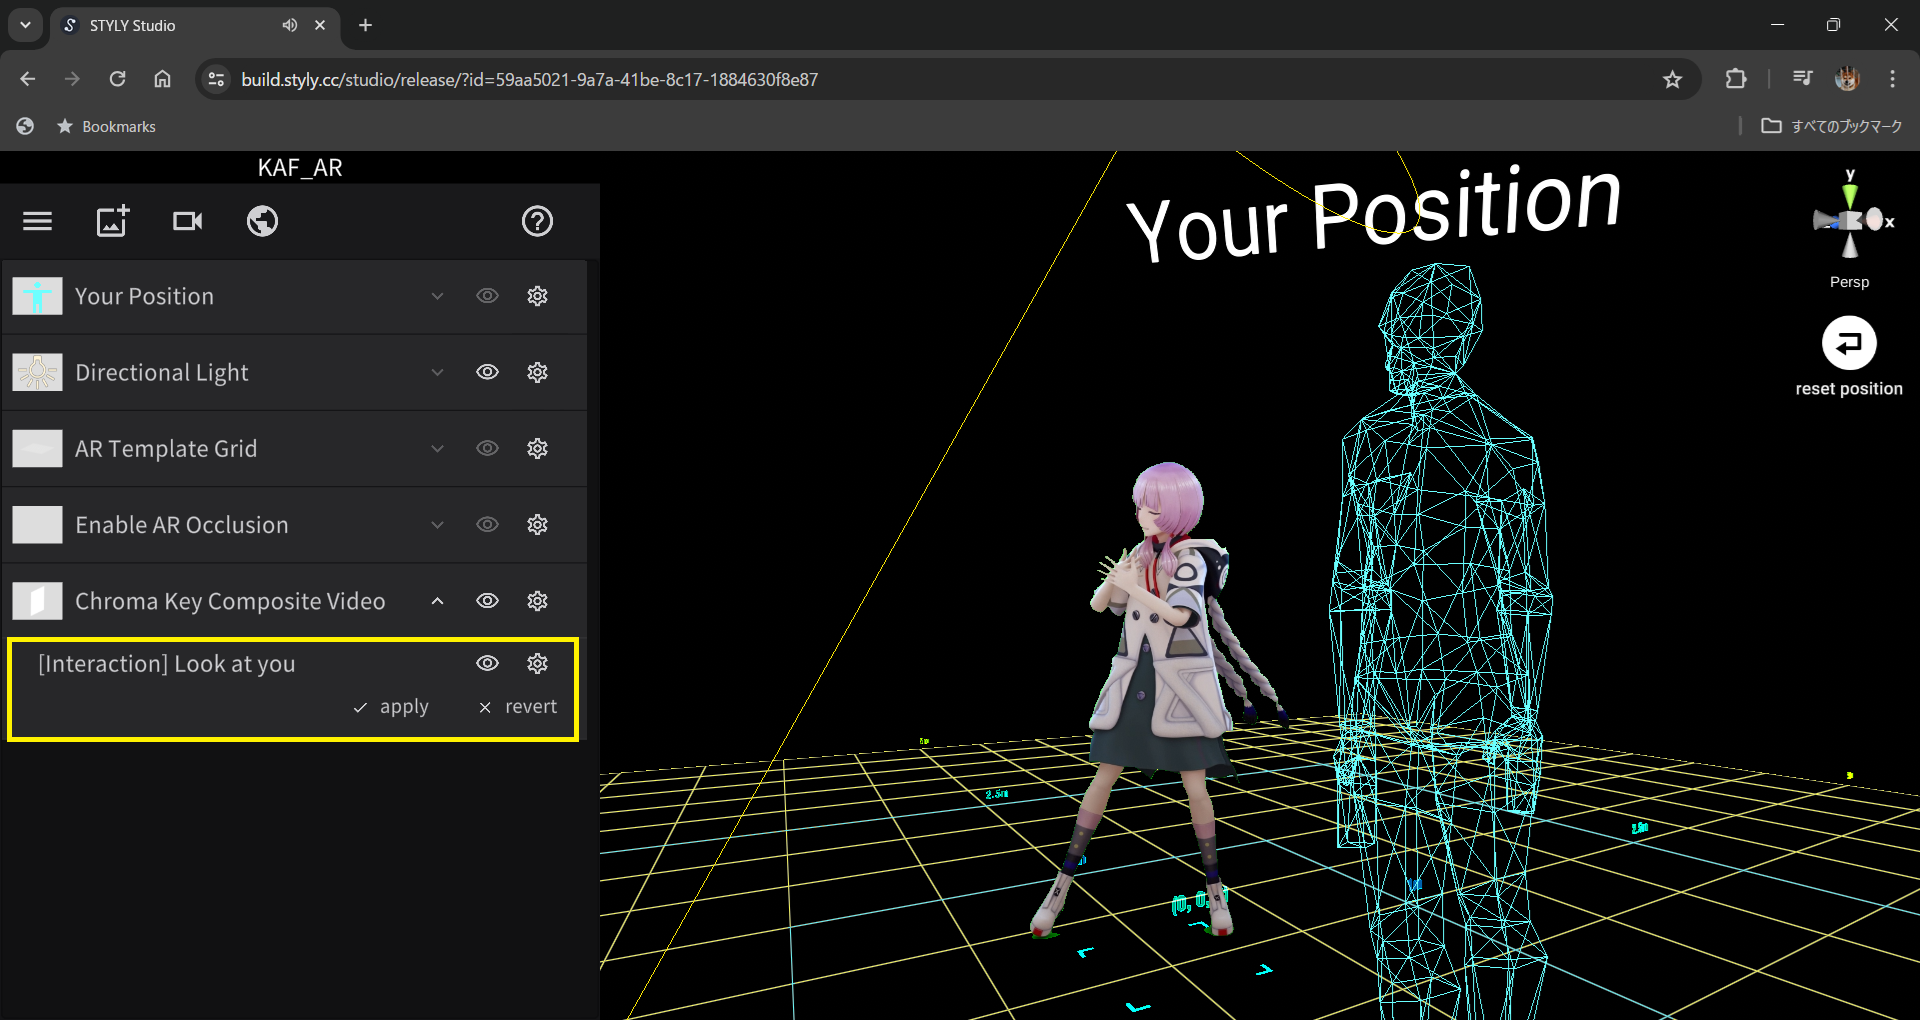
Task: Click the address bar URL
Action: tap(529, 79)
